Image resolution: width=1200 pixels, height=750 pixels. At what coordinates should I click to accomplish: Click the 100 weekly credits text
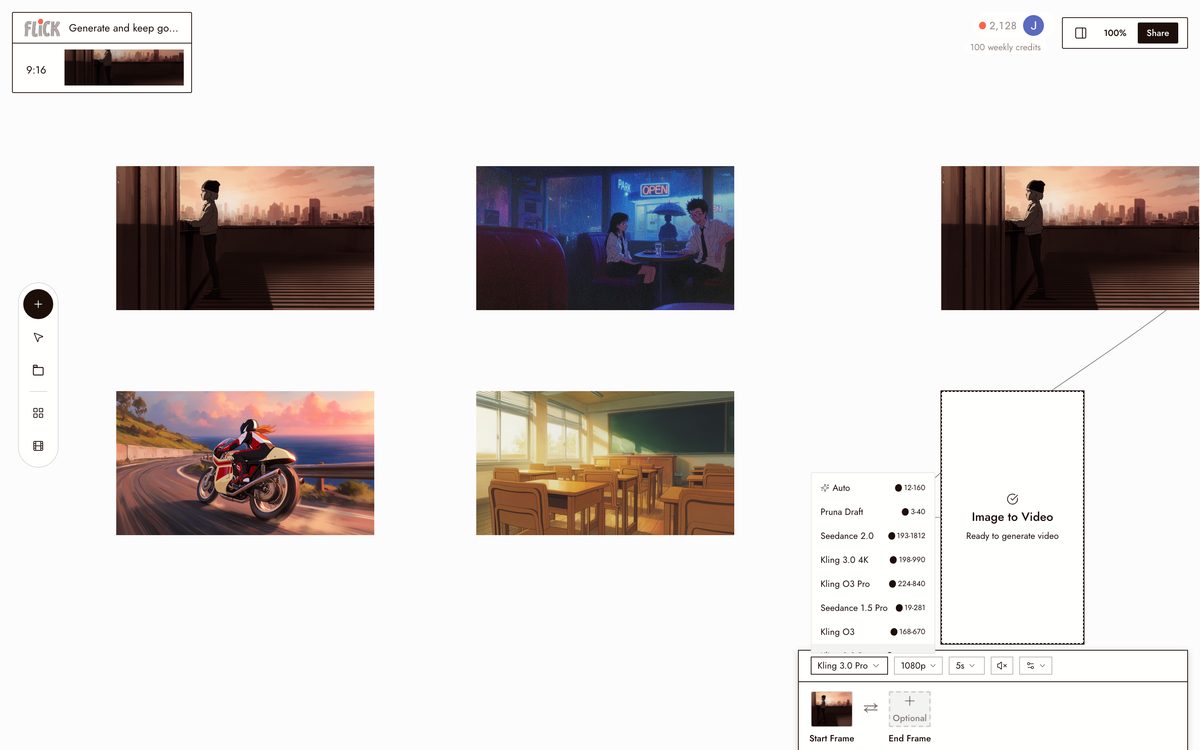coord(1005,48)
